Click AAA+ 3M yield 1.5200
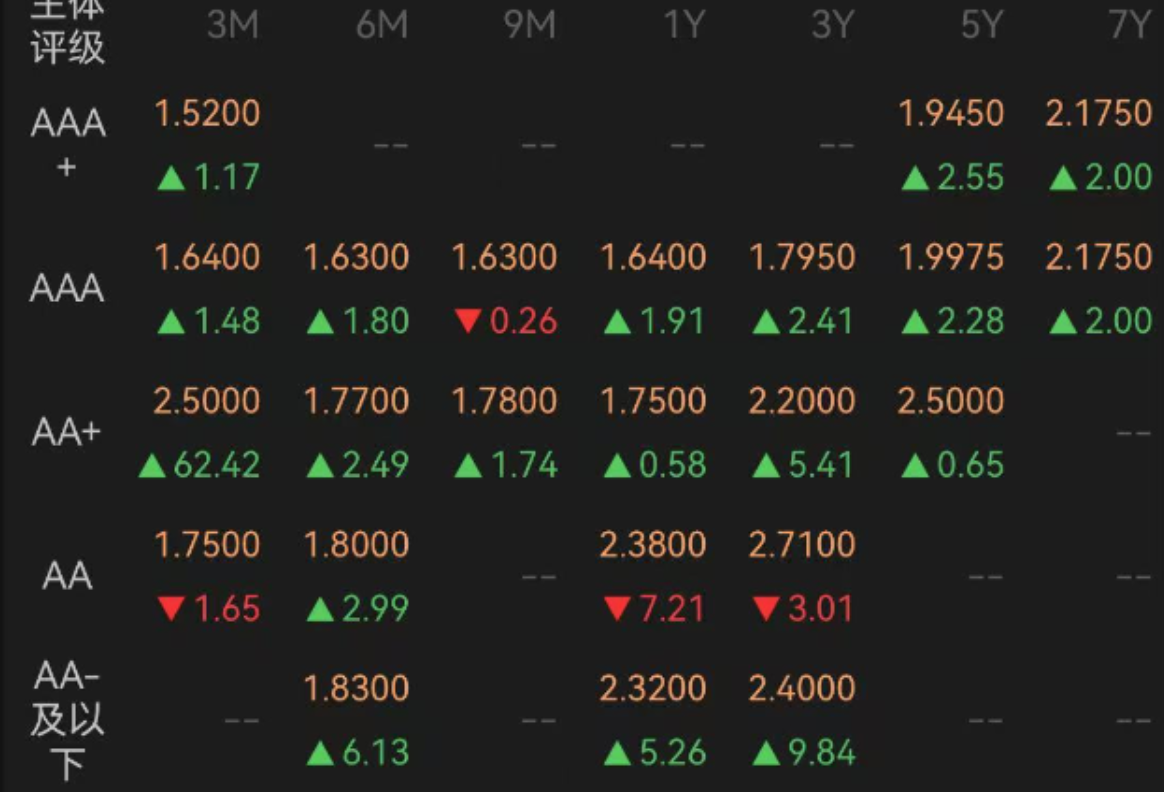Viewport: 1164px width, 792px height. coord(207,113)
